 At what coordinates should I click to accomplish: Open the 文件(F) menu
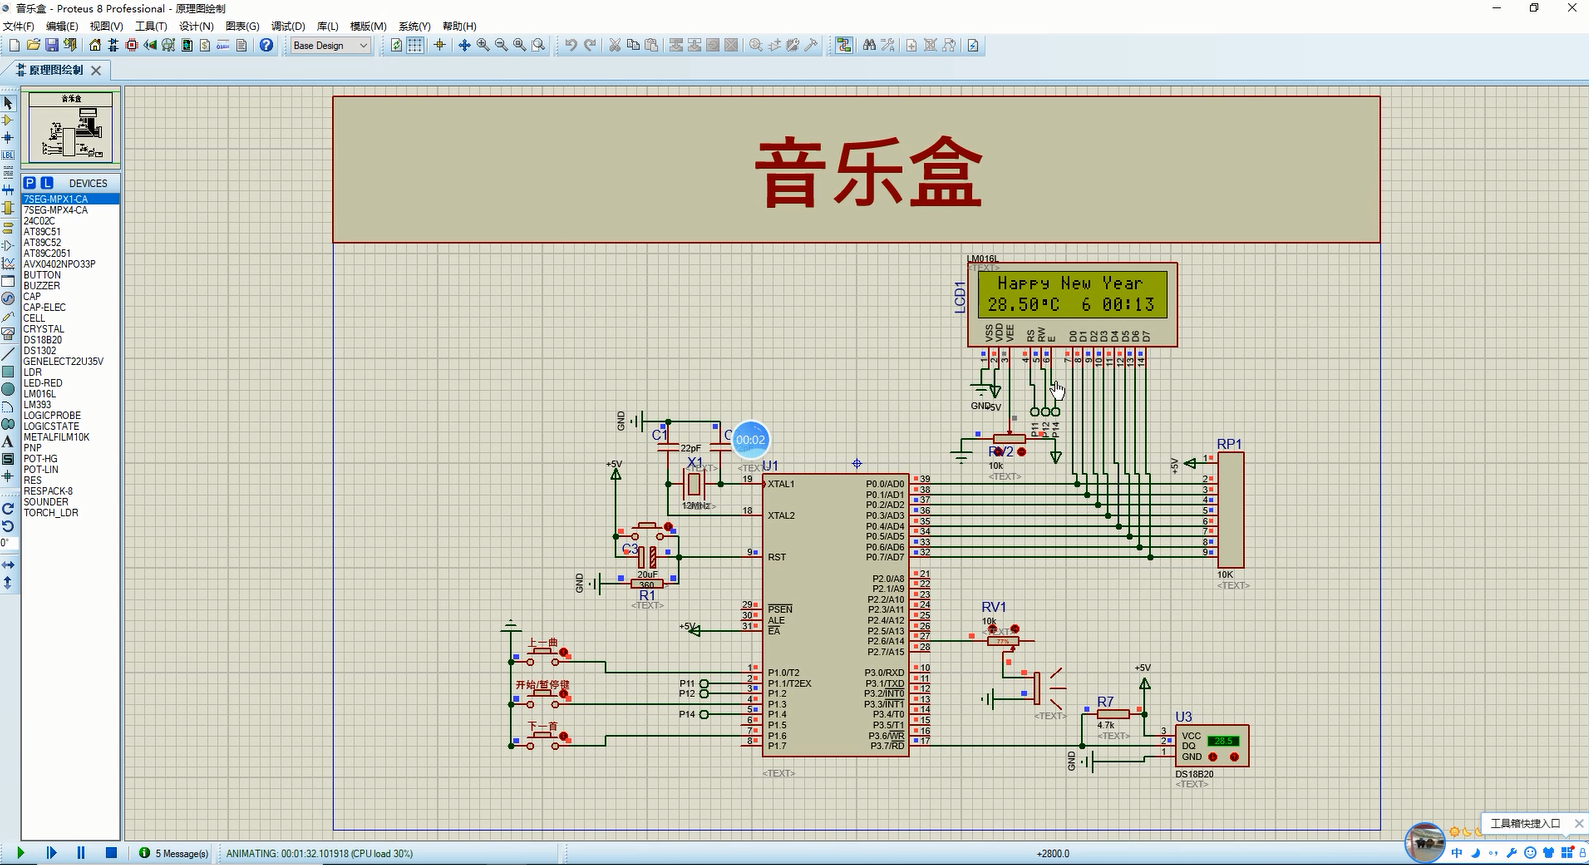click(18, 26)
